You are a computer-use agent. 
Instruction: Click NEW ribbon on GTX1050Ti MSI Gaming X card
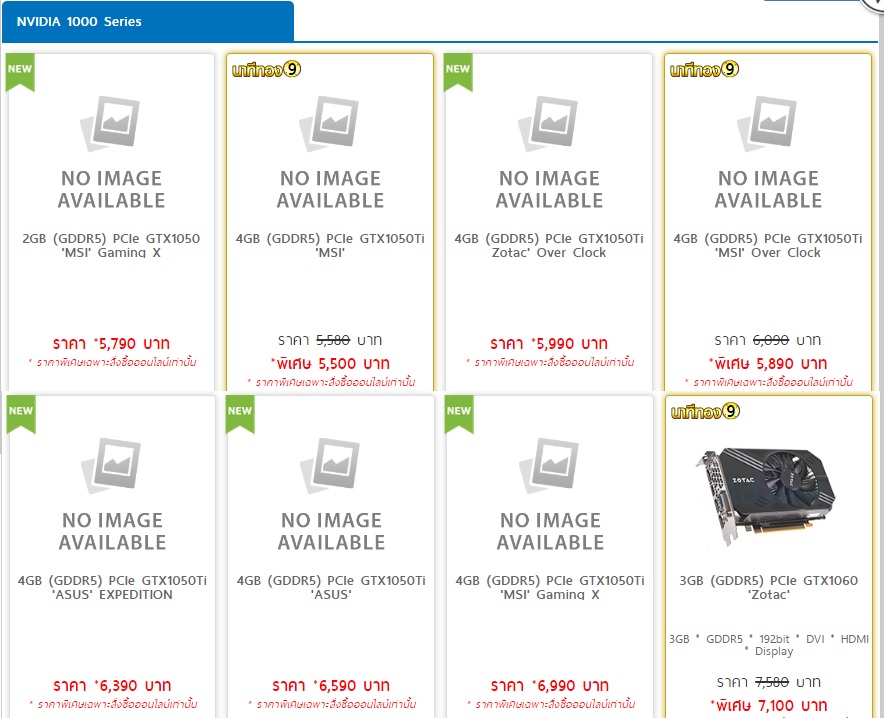click(459, 414)
